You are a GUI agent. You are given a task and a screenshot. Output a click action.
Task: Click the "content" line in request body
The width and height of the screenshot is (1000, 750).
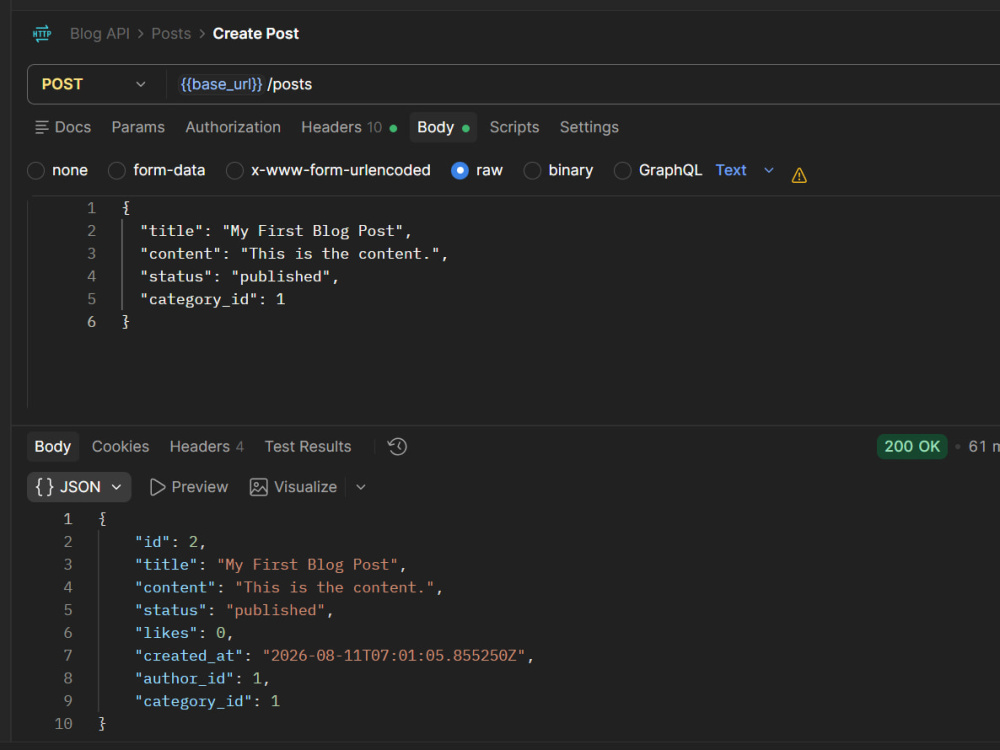click(294, 254)
